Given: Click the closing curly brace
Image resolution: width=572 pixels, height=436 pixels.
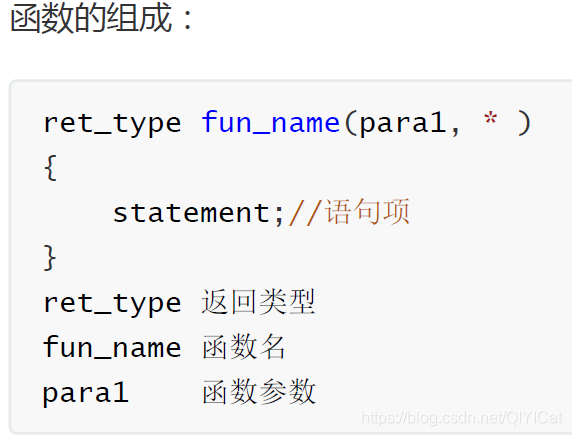Looking at the screenshot, I should [x=50, y=258].
